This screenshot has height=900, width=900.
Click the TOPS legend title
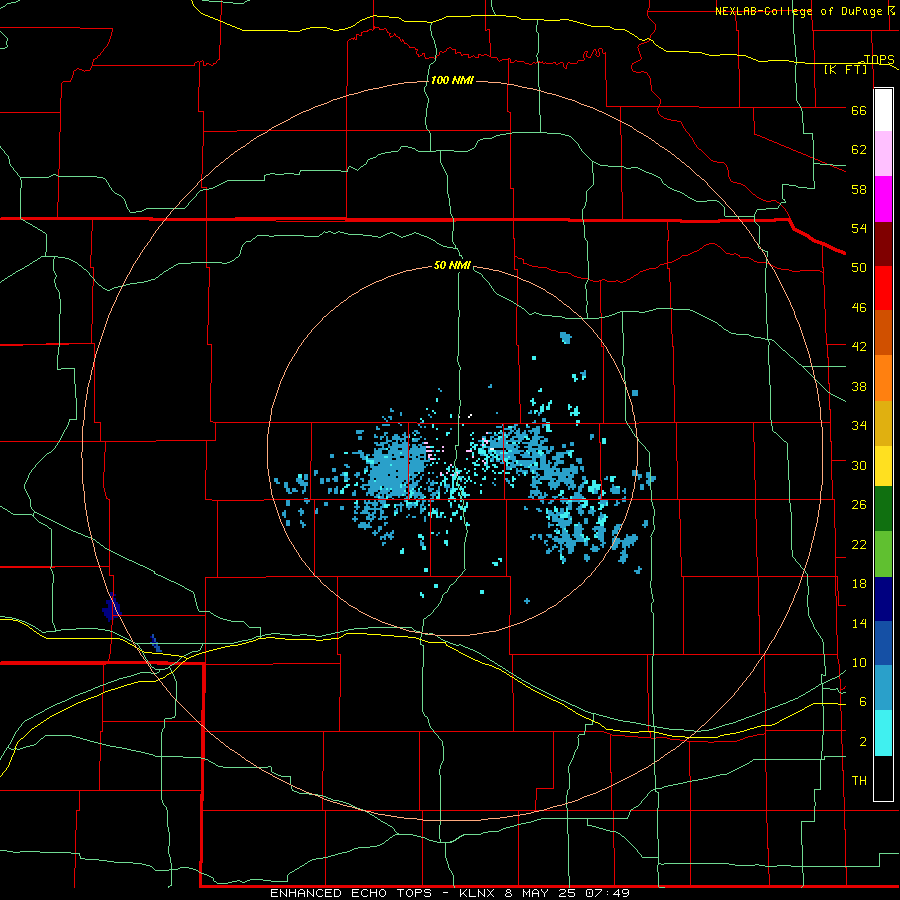(879, 59)
